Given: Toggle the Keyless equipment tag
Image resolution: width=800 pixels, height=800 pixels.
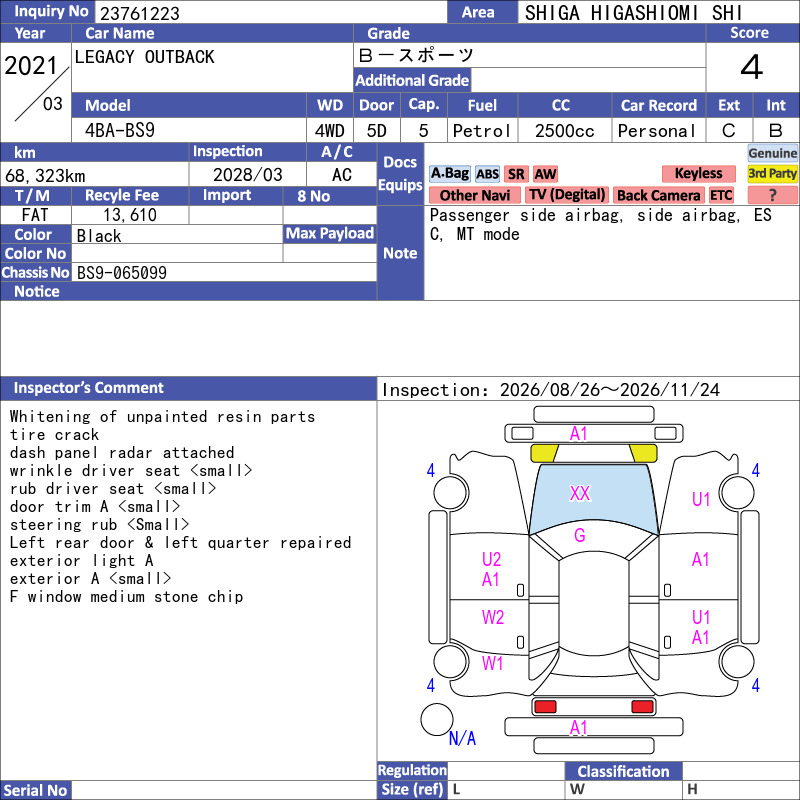Looking at the screenshot, I should [x=698, y=174].
